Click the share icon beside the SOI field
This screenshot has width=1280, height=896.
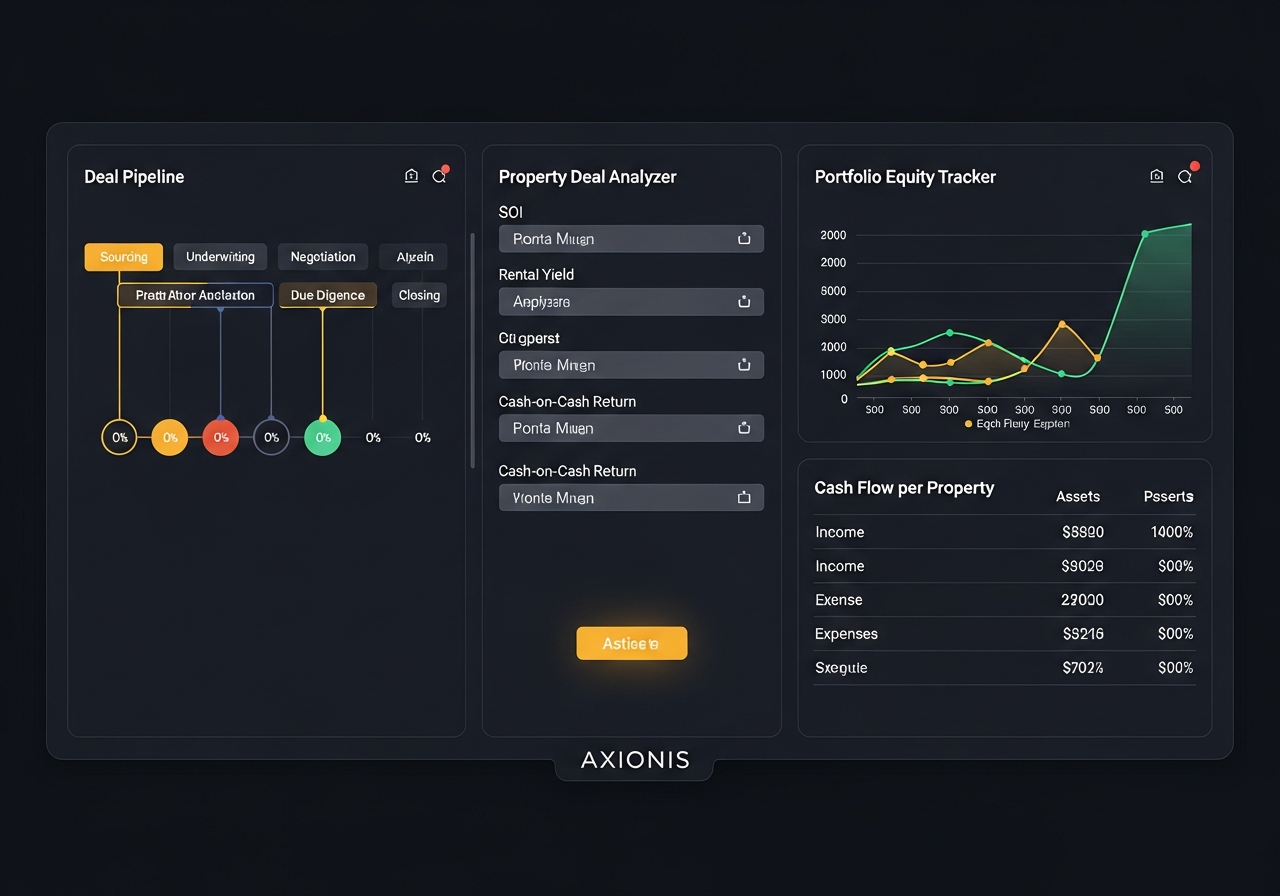744,238
